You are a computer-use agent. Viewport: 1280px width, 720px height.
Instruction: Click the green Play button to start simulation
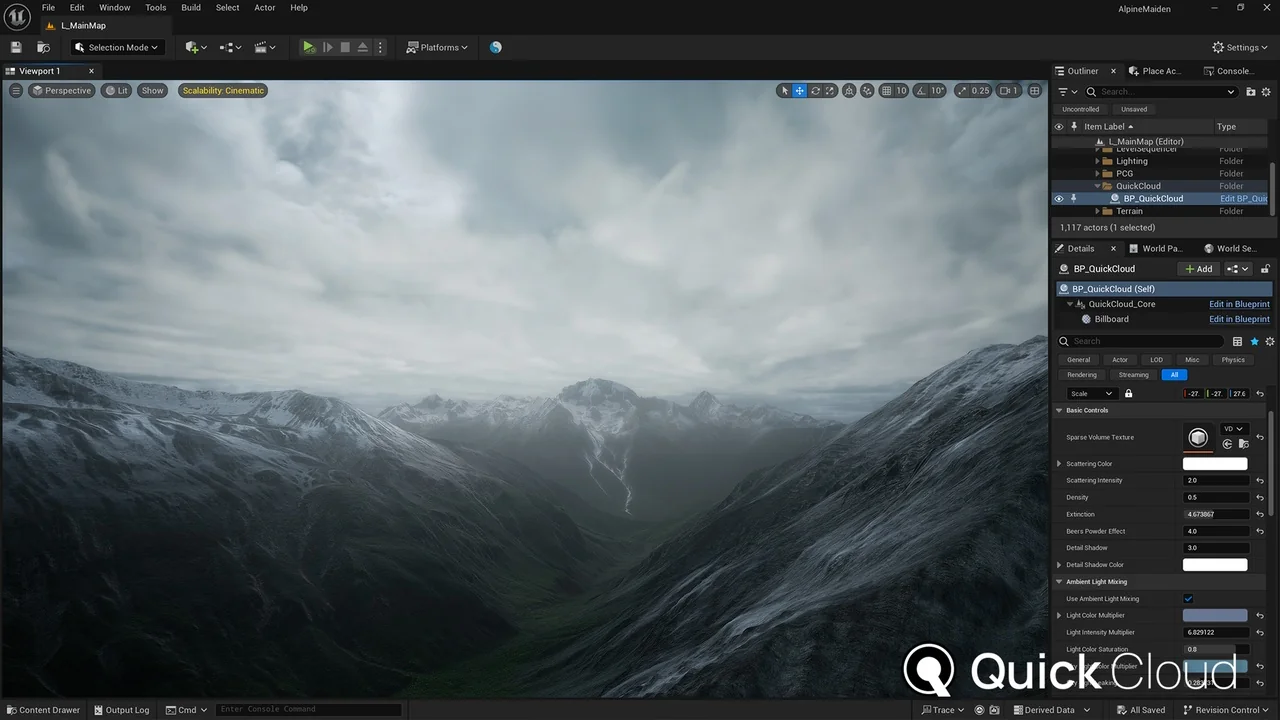click(x=308, y=47)
